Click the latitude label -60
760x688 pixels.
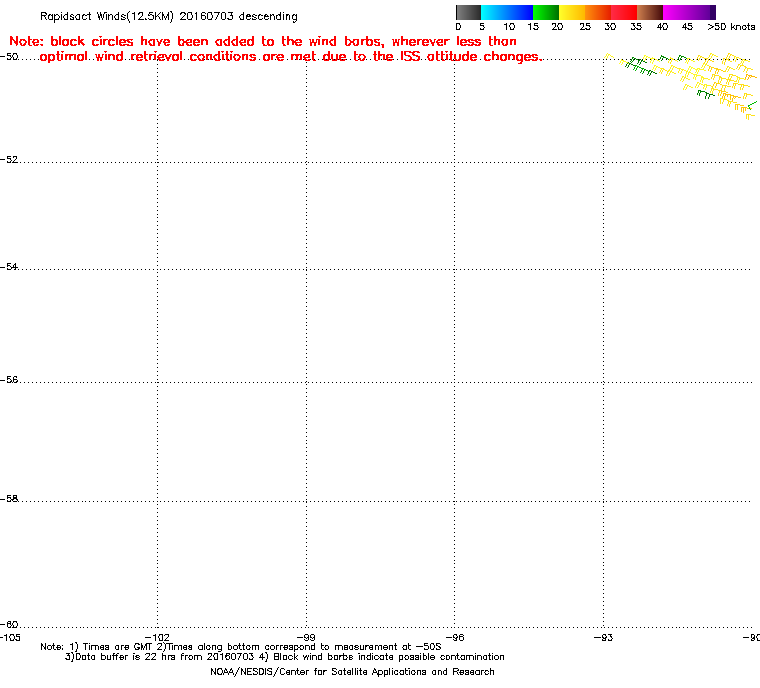click(9, 624)
